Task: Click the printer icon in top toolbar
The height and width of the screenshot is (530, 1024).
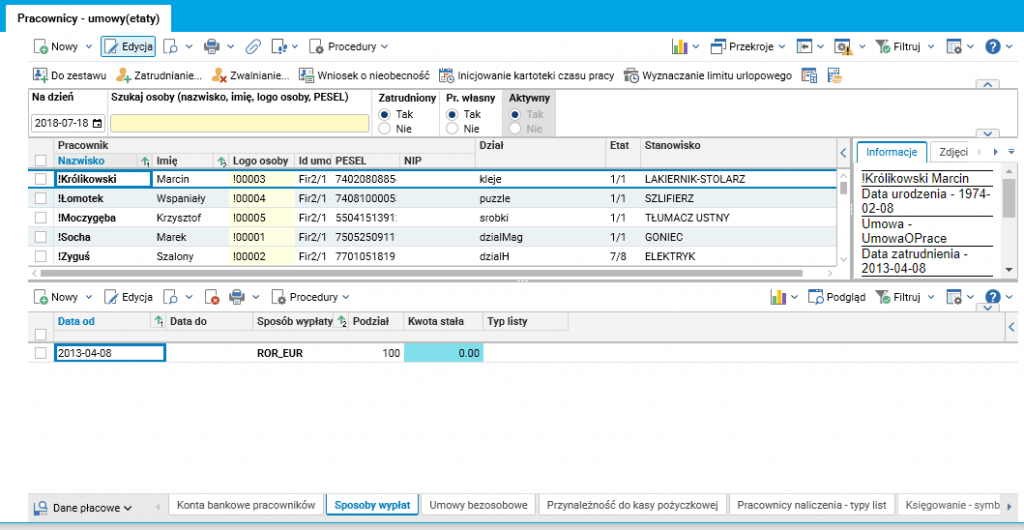Action: pyautogui.click(x=211, y=46)
